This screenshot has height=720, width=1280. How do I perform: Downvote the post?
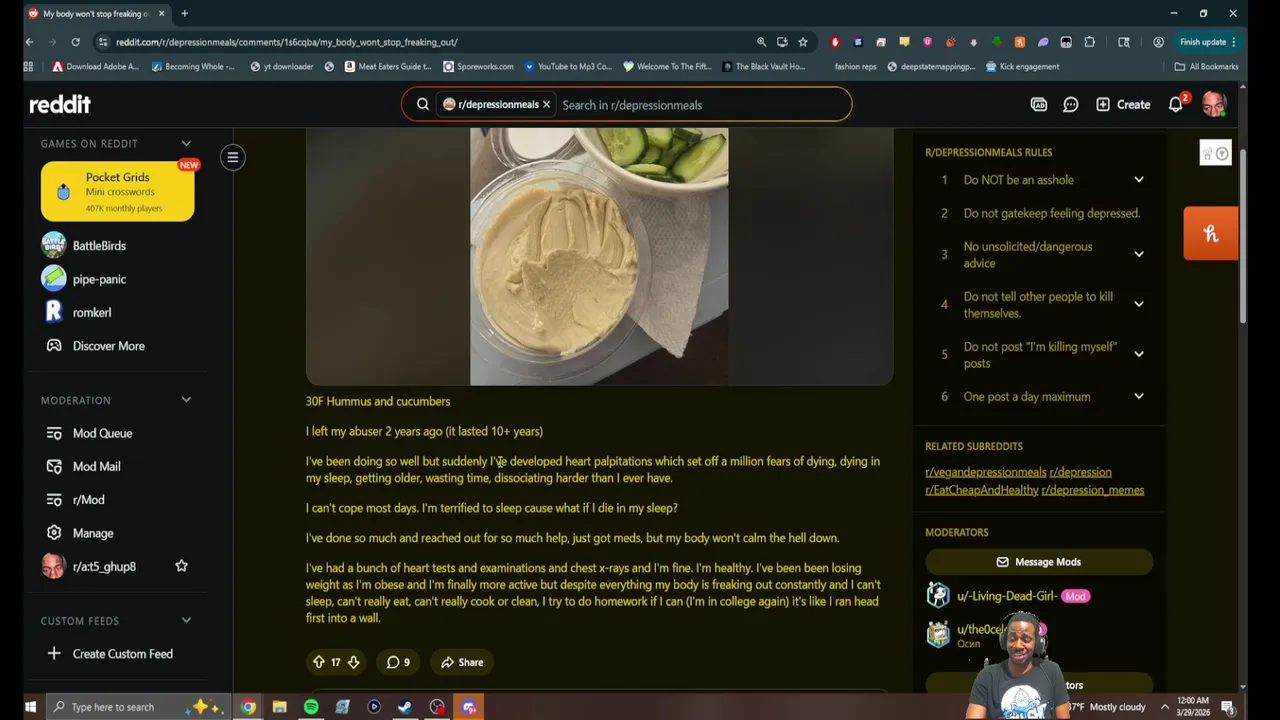click(353, 662)
